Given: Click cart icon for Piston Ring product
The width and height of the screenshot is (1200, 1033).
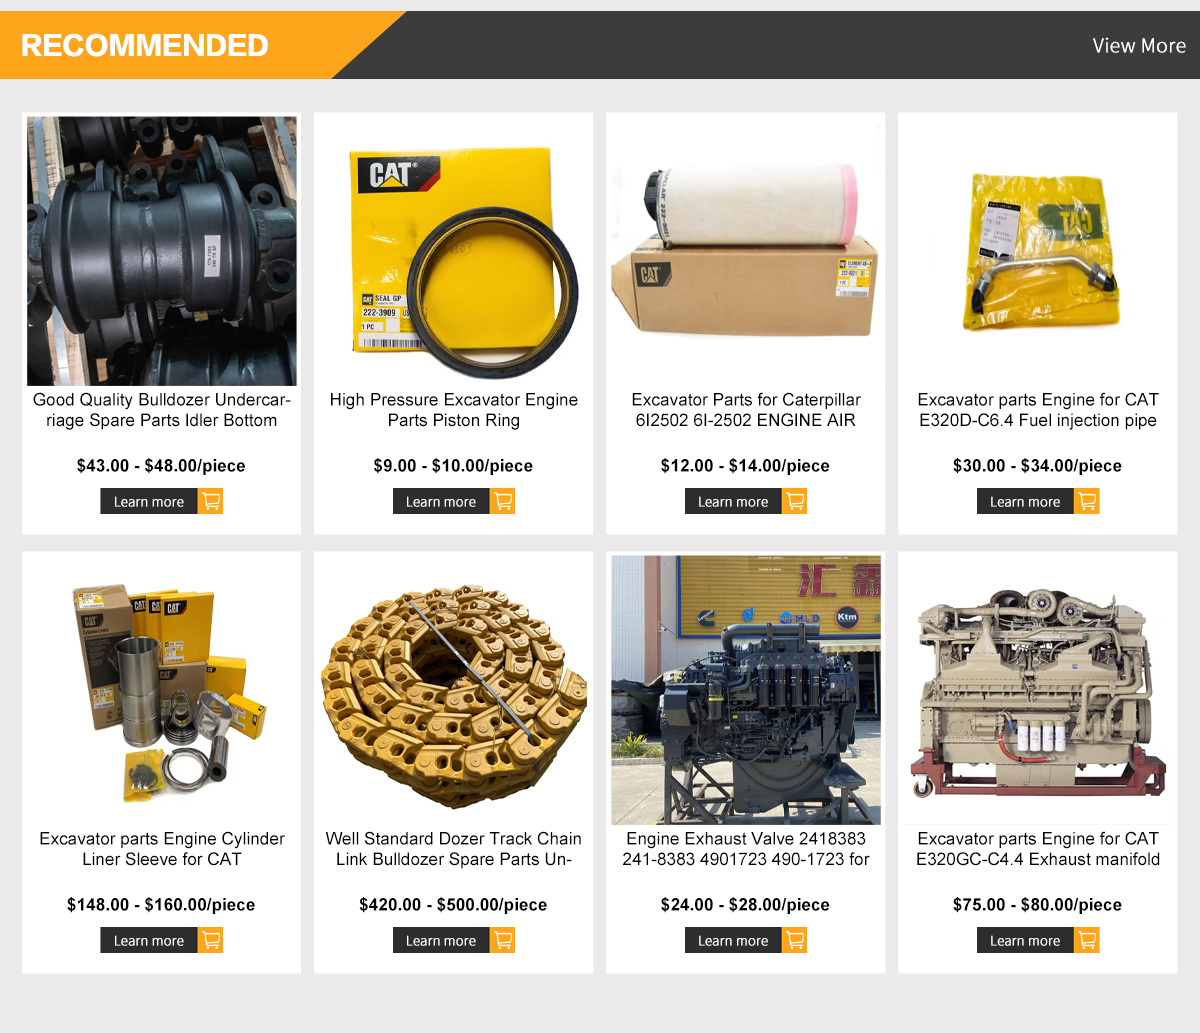Looking at the screenshot, I should click(x=503, y=501).
